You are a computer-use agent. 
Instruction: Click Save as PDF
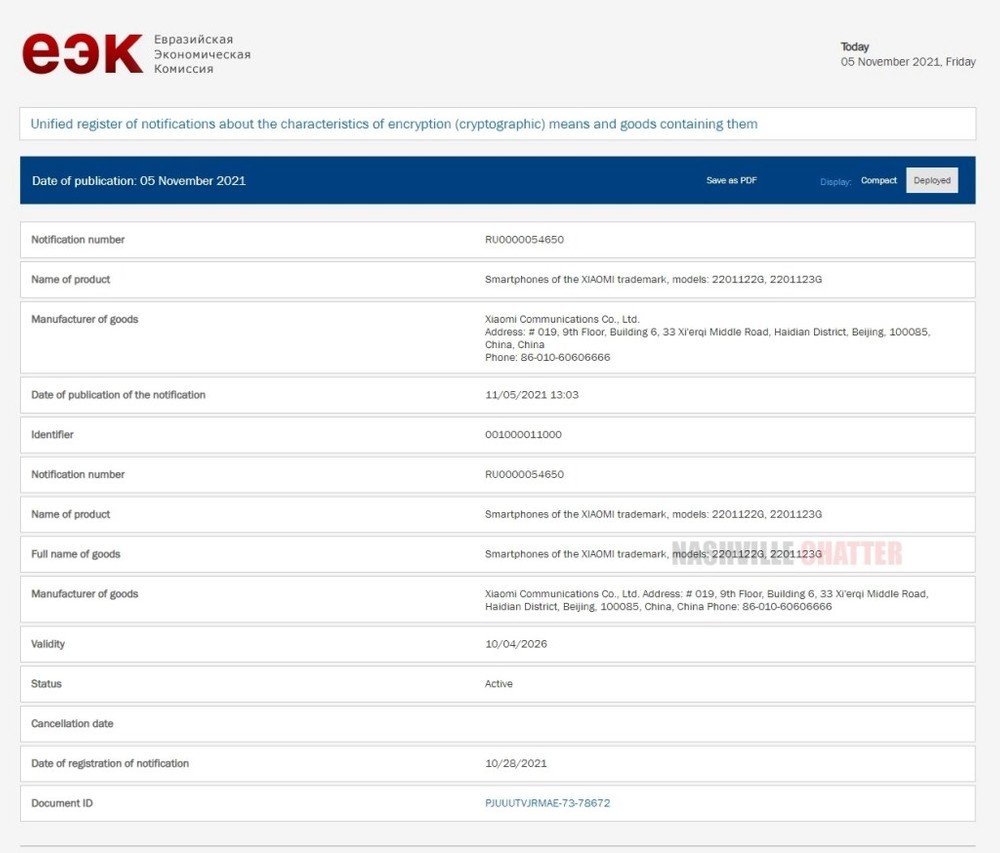(x=731, y=180)
